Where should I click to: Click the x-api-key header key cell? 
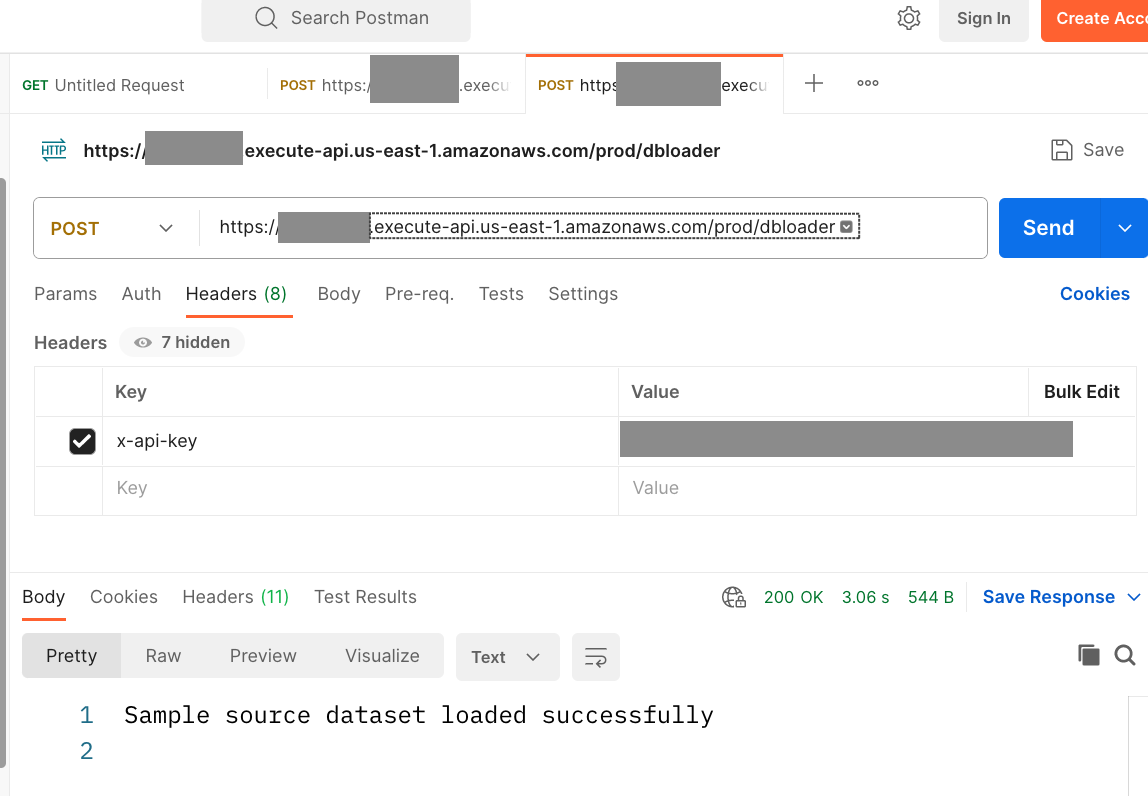360,442
